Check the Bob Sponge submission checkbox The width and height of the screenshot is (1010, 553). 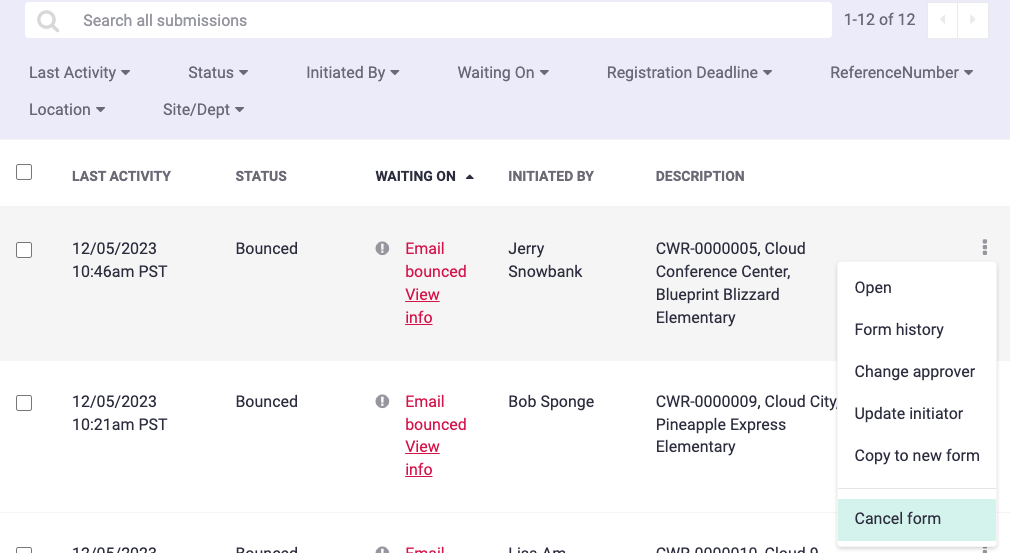(24, 403)
